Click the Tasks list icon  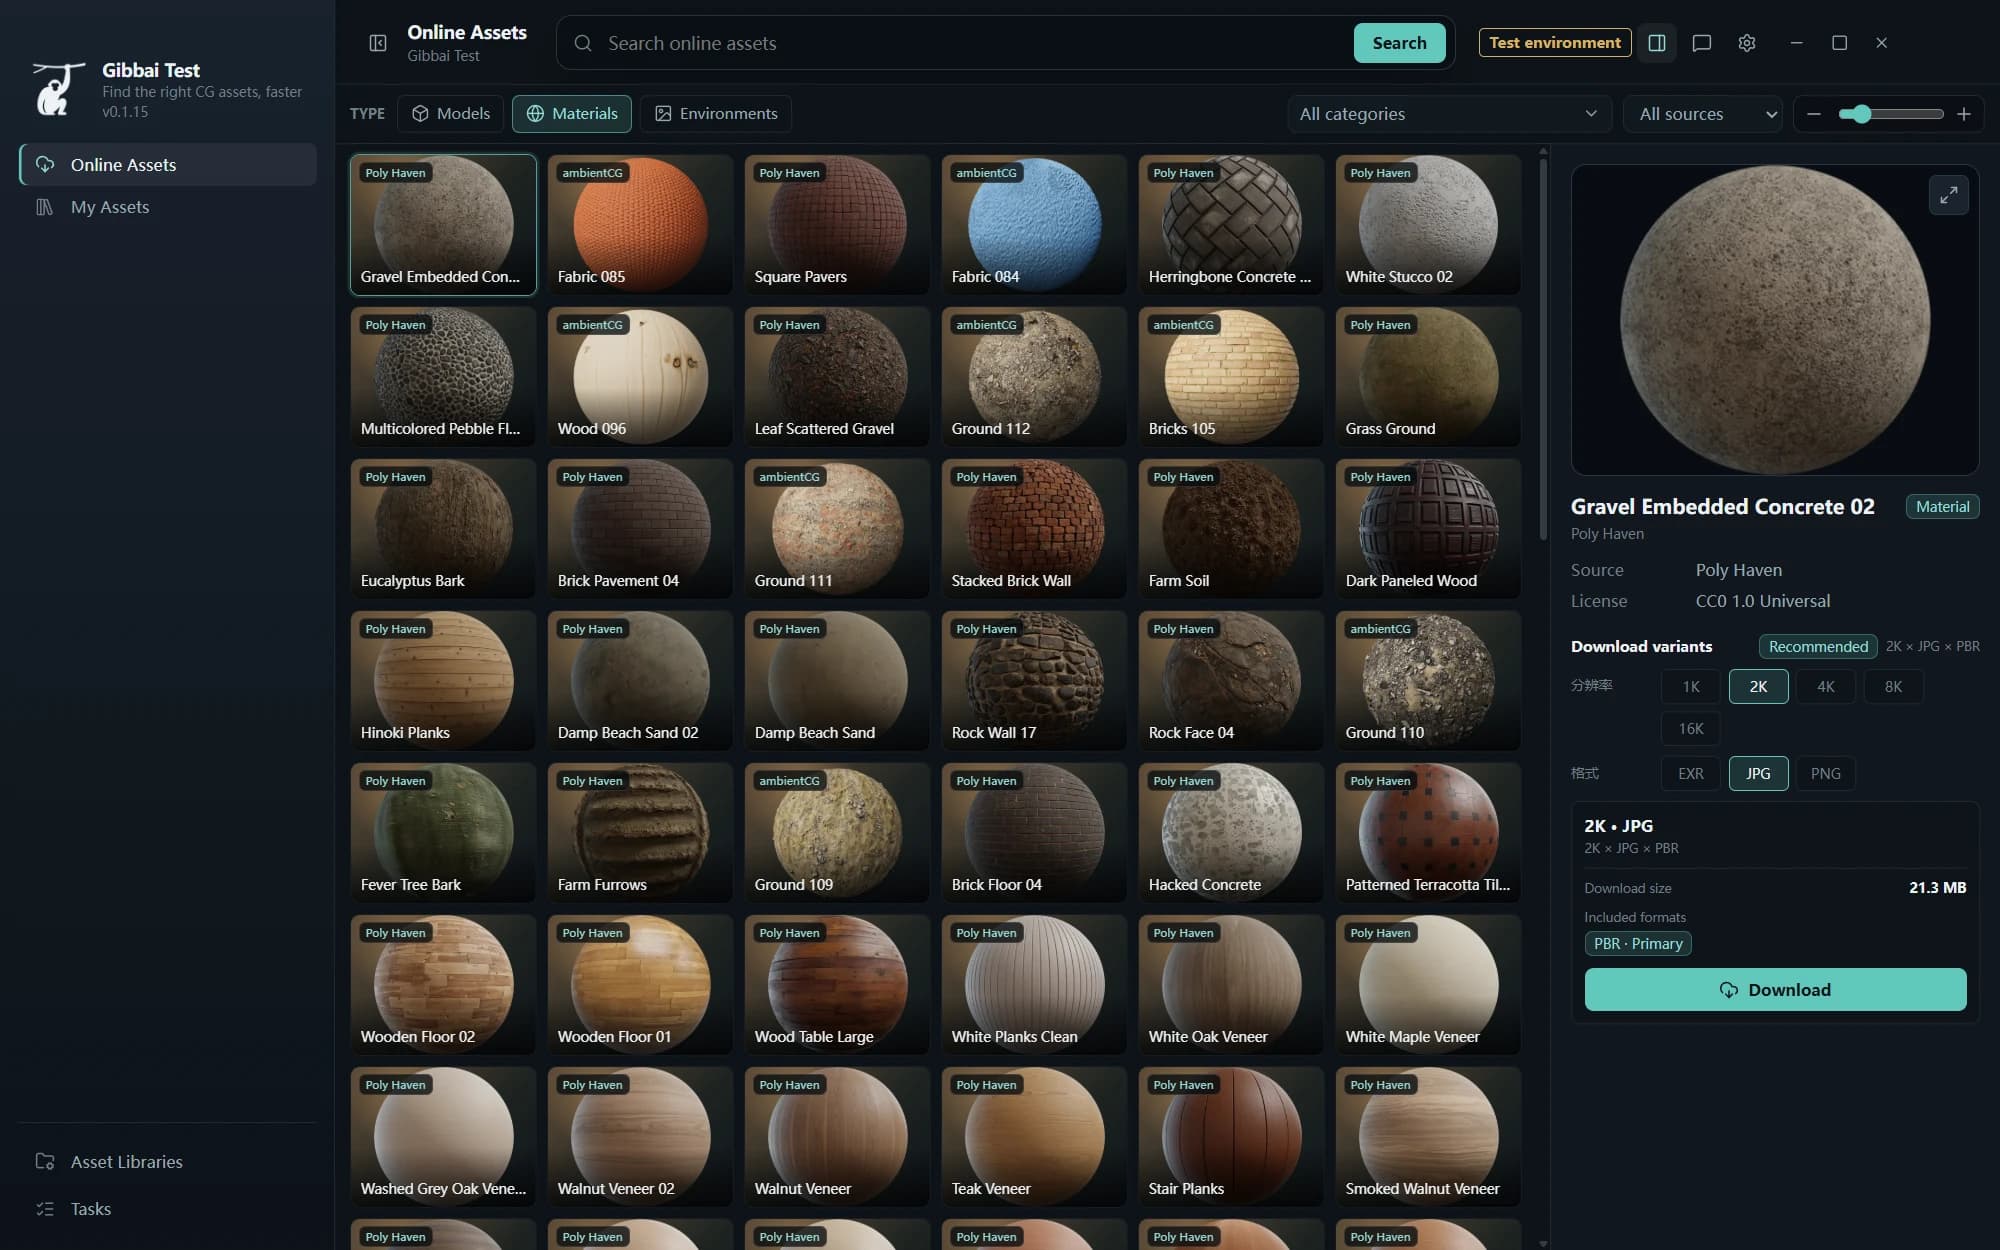(x=45, y=1209)
